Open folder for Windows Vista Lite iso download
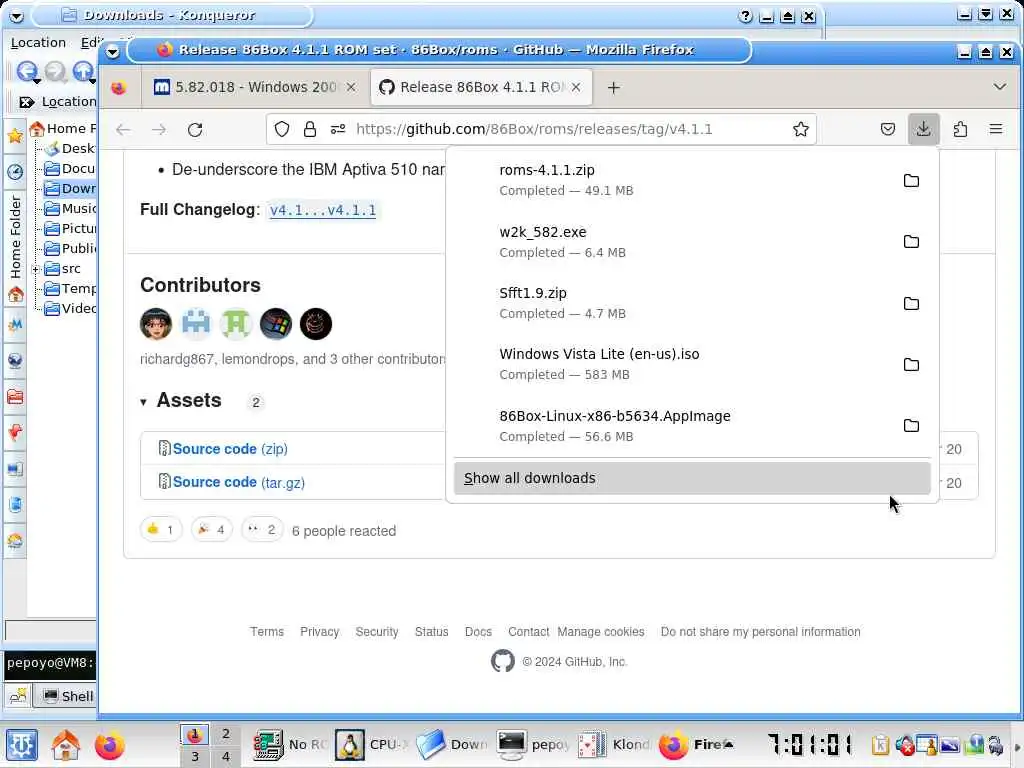The image size is (1024, 768). click(x=911, y=364)
